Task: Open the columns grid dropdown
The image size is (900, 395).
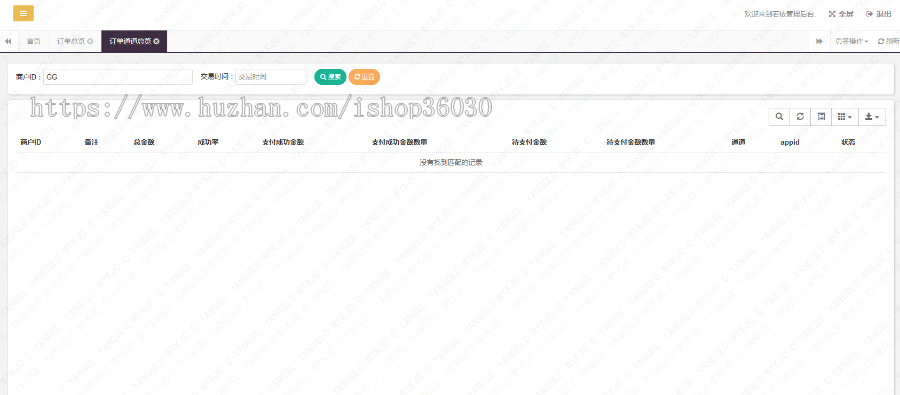Action: pyautogui.click(x=844, y=117)
